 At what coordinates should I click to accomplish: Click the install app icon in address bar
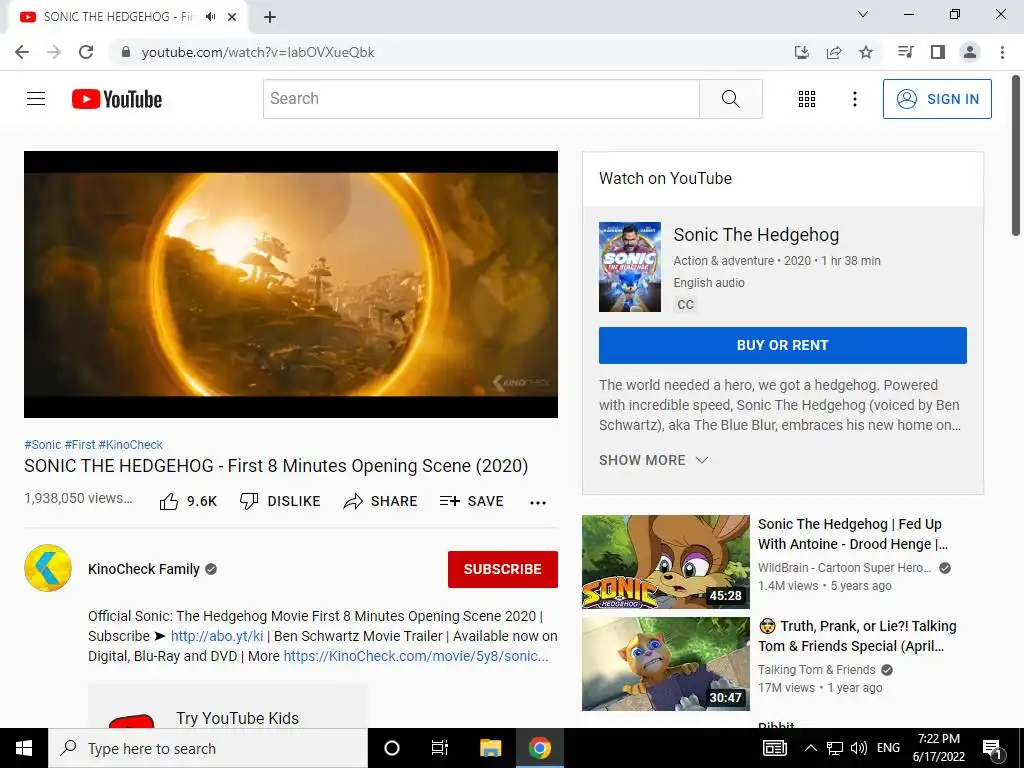pos(801,52)
